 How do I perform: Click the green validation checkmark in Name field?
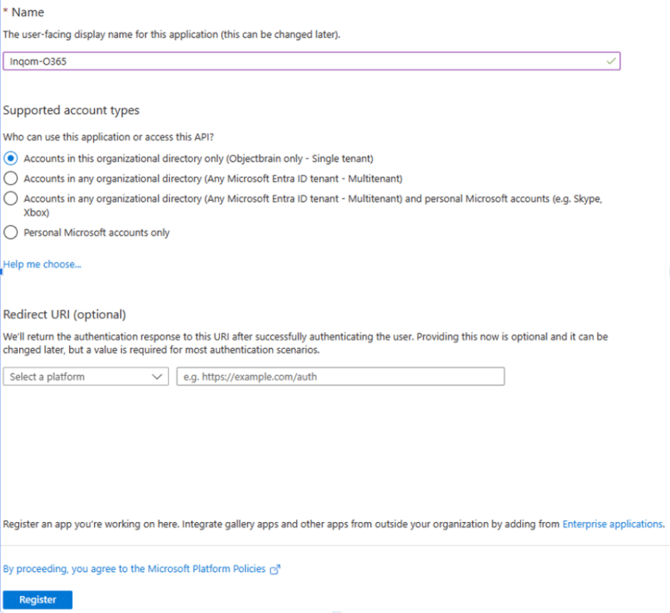point(611,61)
